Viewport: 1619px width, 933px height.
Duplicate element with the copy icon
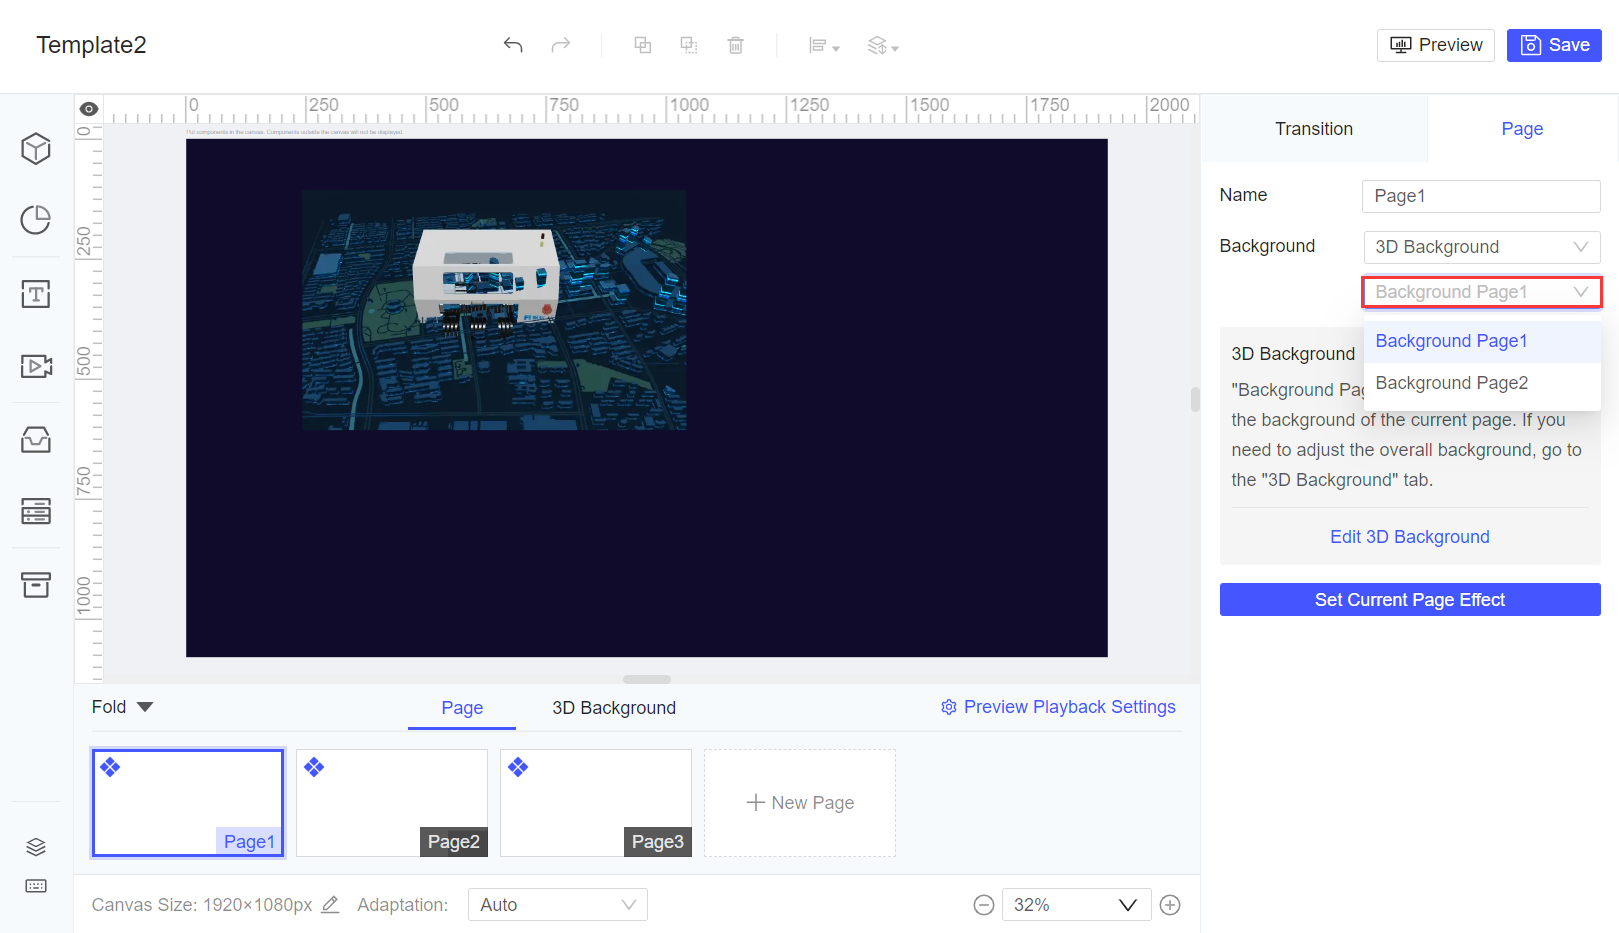tap(642, 45)
